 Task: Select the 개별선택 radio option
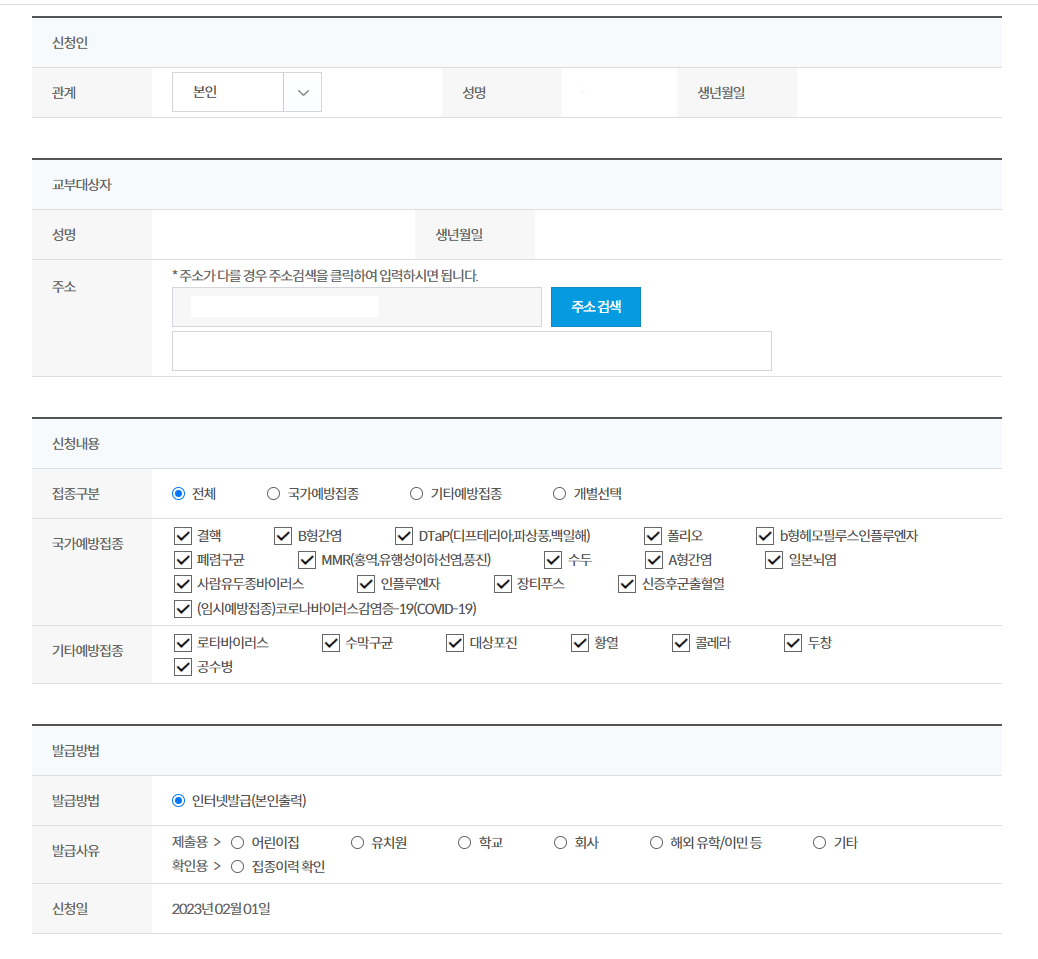[559, 494]
